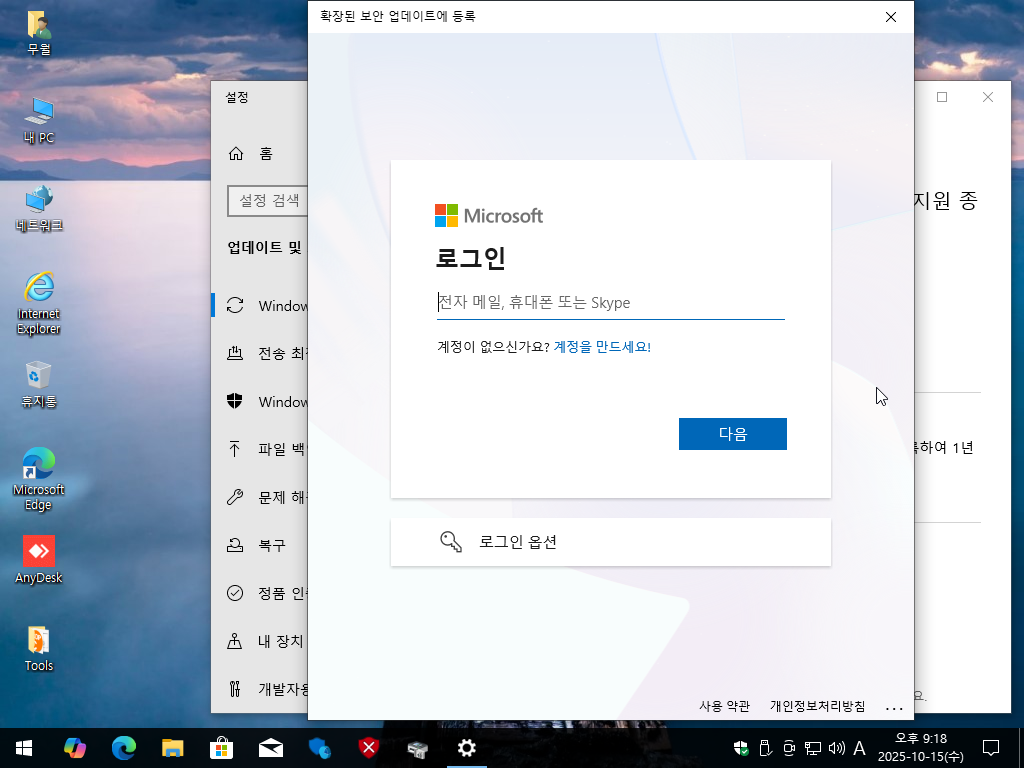Click the blue shield globe taskbar icon
Image resolution: width=1024 pixels, height=768 pixels.
tap(319, 748)
